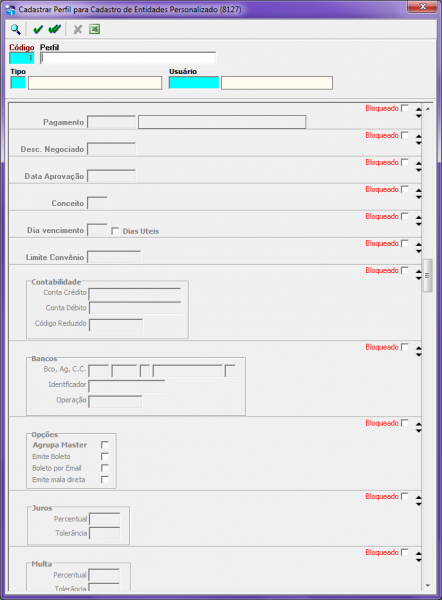This screenshot has width=442, height=600.
Task: Check Bloqueado for Multa section
Action: pos(404,552)
